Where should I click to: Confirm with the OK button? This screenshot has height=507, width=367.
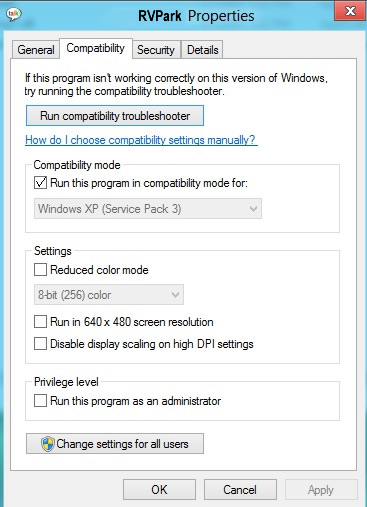point(159,490)
